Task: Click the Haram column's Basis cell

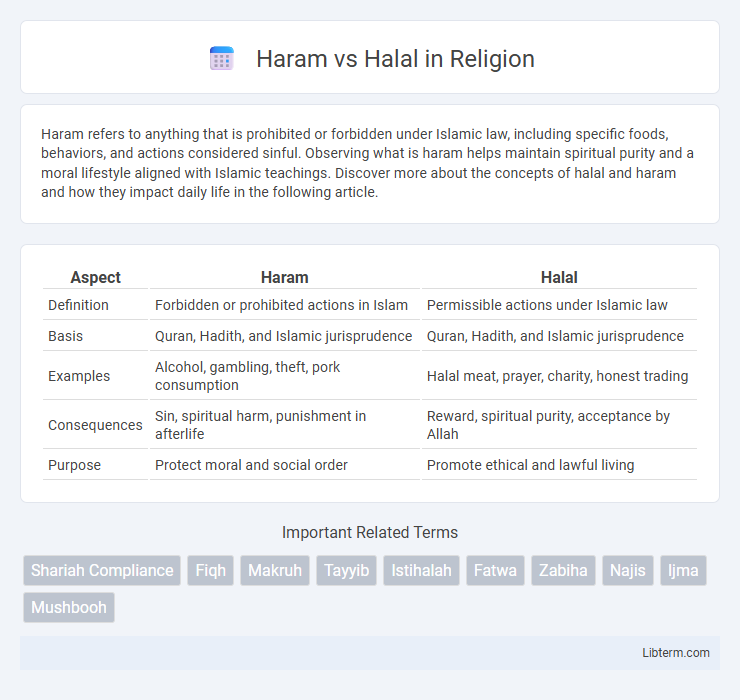Action: click(285, 336)
